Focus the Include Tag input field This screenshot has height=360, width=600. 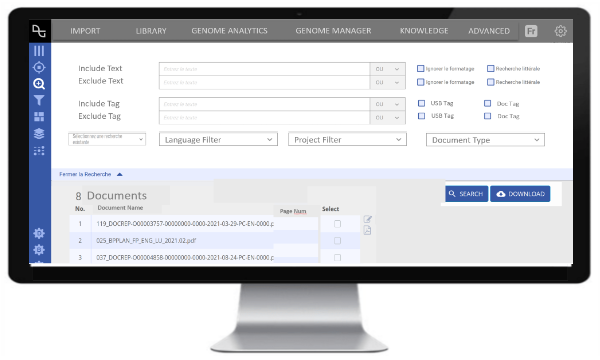click(264, 104)
